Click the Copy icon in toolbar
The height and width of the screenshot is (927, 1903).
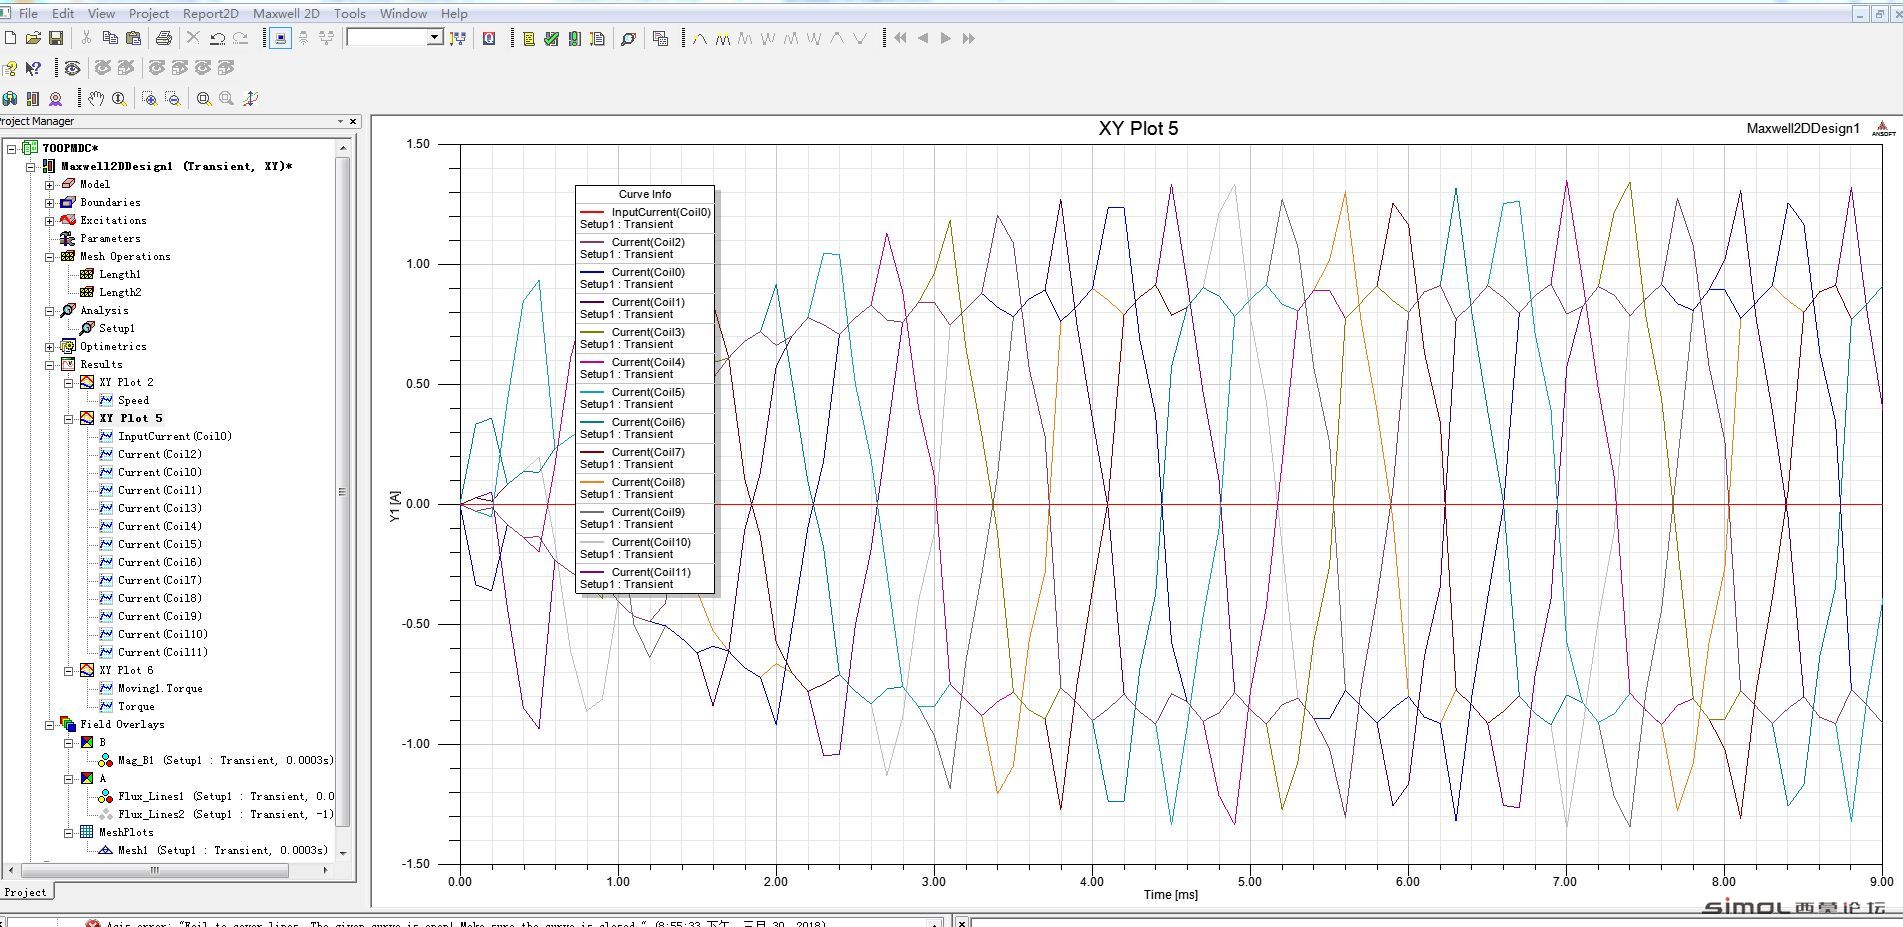pos(110,38)
